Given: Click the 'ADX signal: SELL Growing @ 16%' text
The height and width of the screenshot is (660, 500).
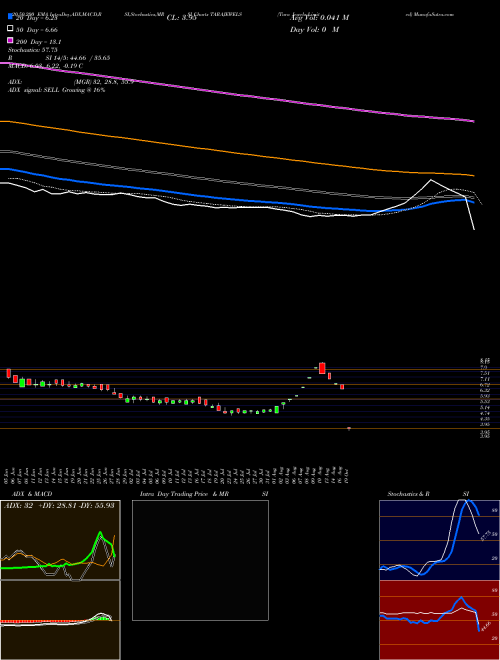Looking at the screenshot, I should click(56, 90).
